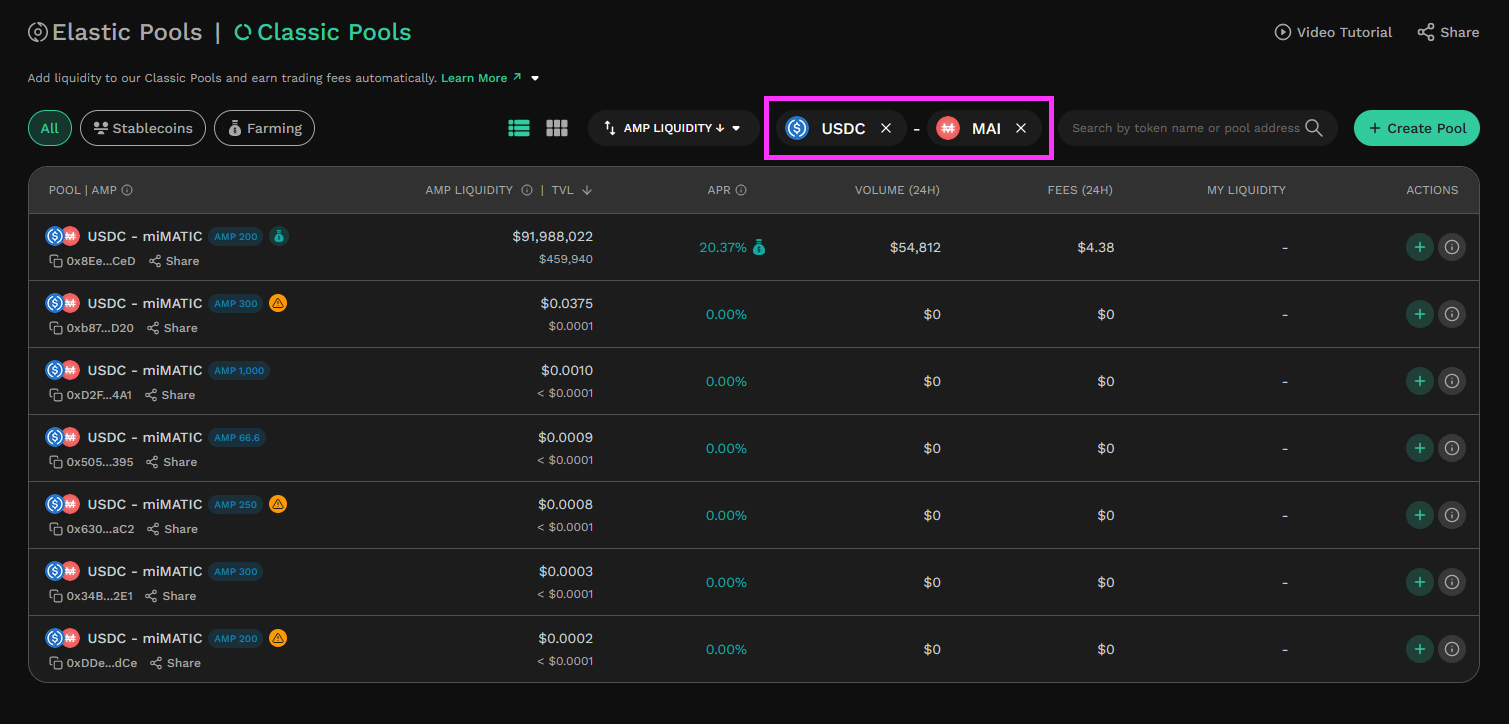The height and width of the screenshot is (724, 1509).
Task: Copy address 0x34B...2E1
Action: click(x=56, y=596)
